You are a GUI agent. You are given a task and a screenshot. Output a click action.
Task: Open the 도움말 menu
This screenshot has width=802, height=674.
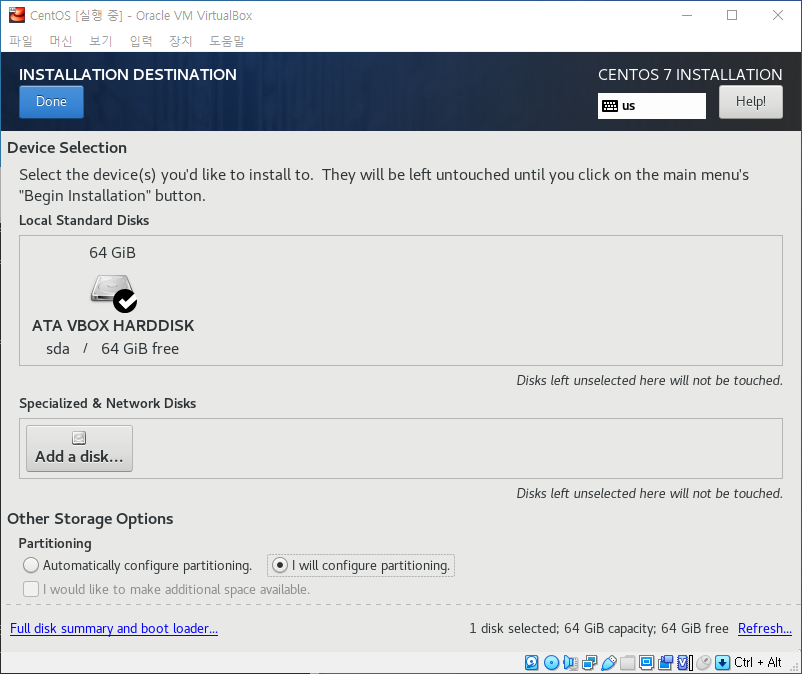227,41
